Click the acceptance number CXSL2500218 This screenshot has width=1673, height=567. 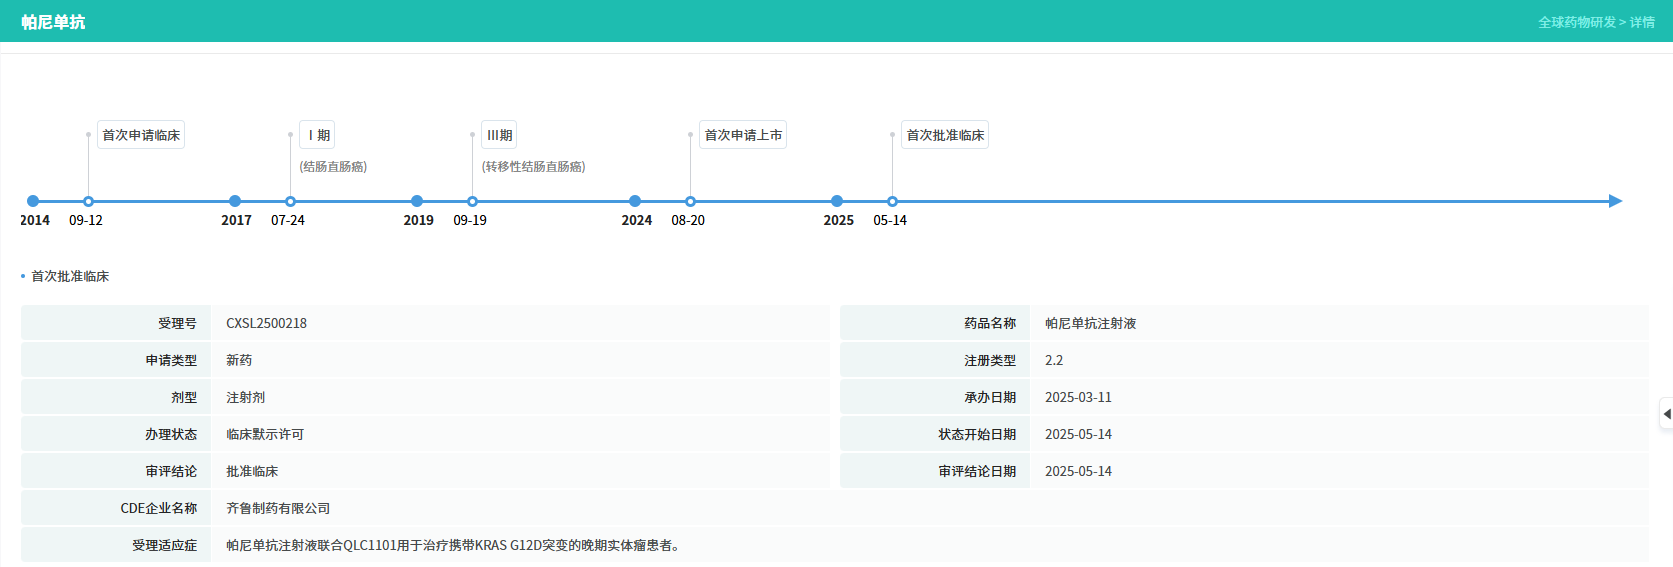pos(266,323)
